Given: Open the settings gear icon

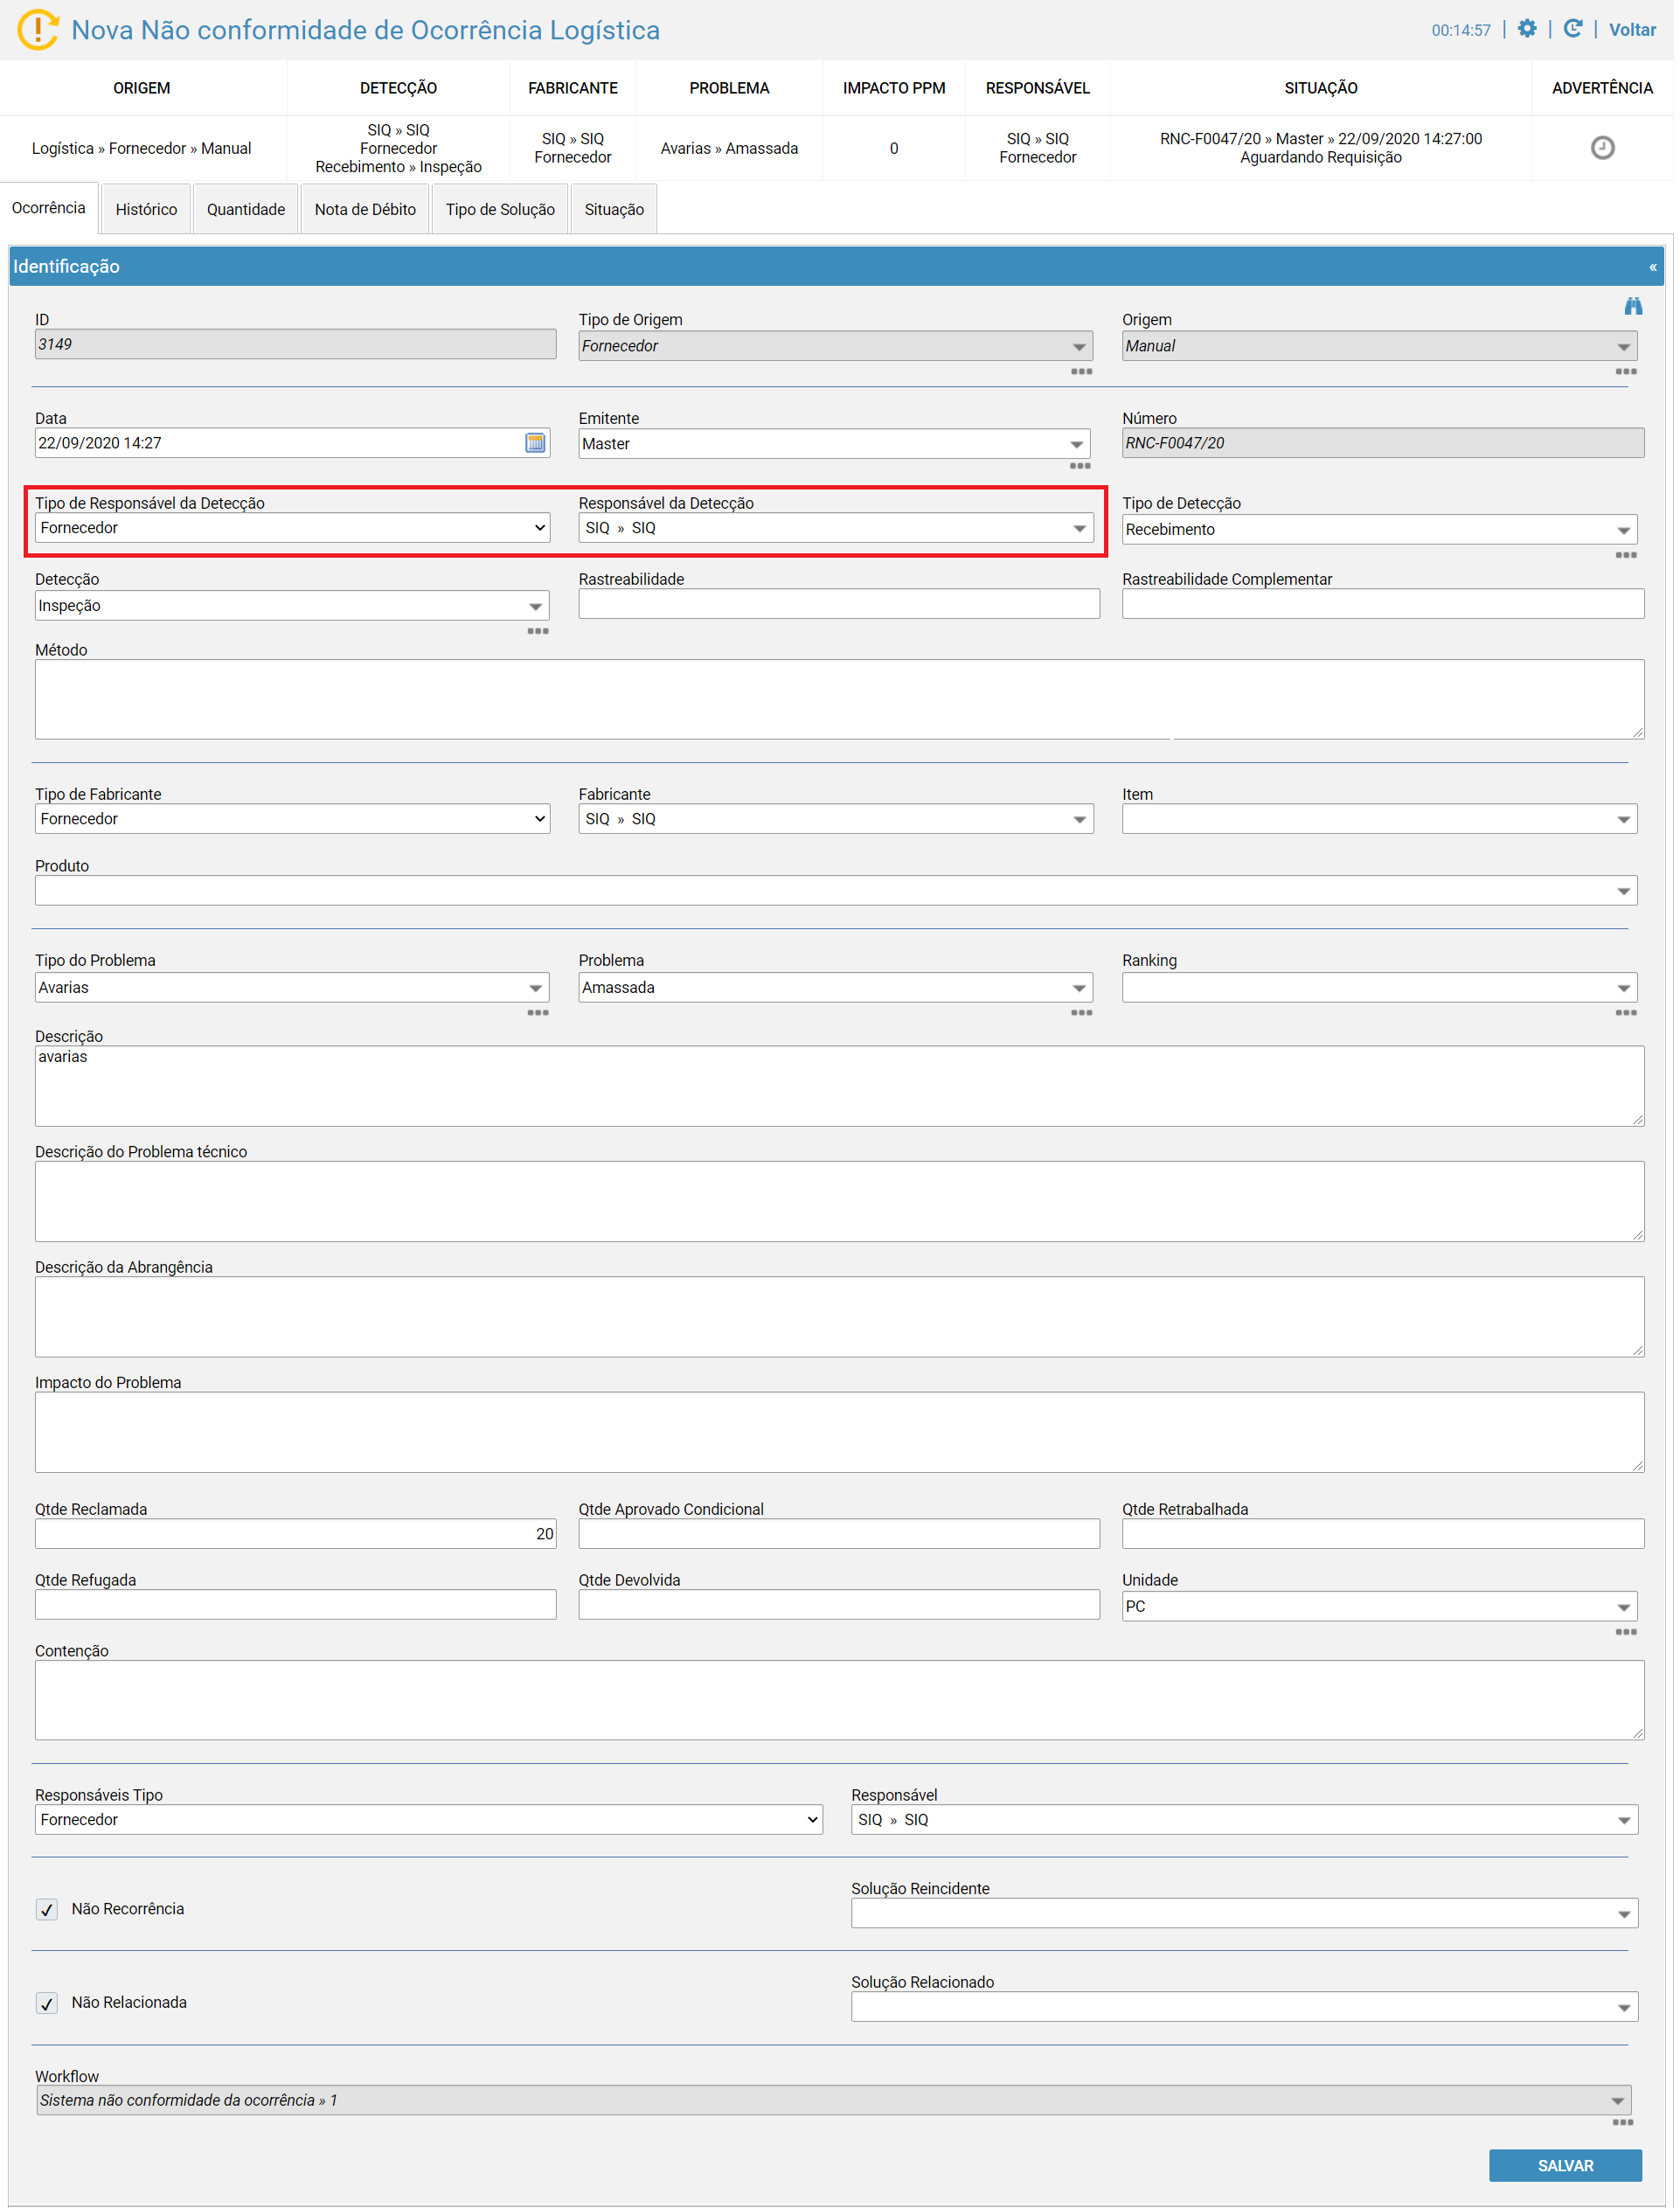Looking at the screenshot, I should (x=1527, y=29).
